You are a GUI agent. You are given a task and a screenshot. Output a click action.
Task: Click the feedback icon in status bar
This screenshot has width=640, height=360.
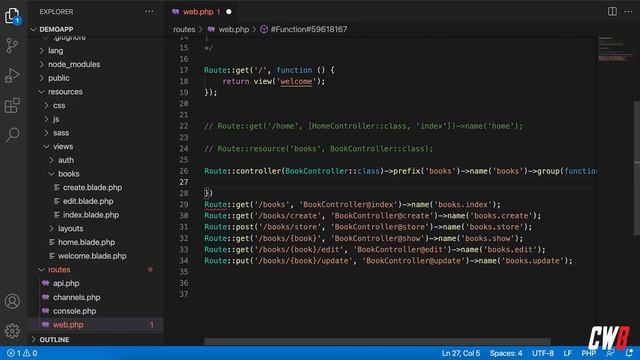tap(611, 353)
